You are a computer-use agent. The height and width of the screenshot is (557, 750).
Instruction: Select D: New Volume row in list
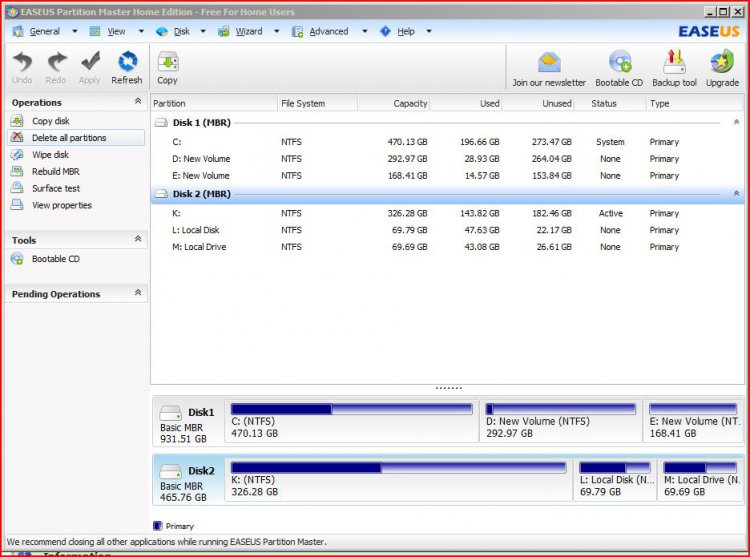tap(447, 159)
